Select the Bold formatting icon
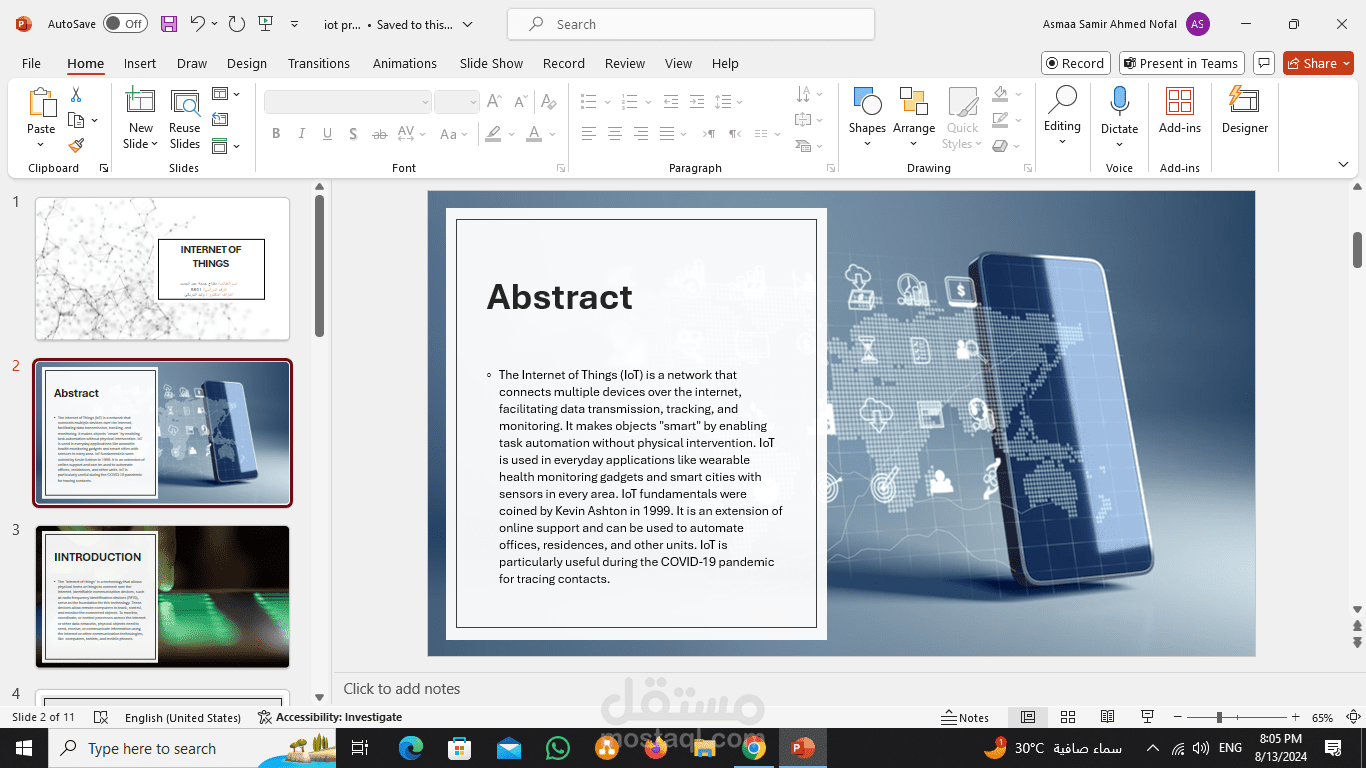 click(x=276, y=132)
